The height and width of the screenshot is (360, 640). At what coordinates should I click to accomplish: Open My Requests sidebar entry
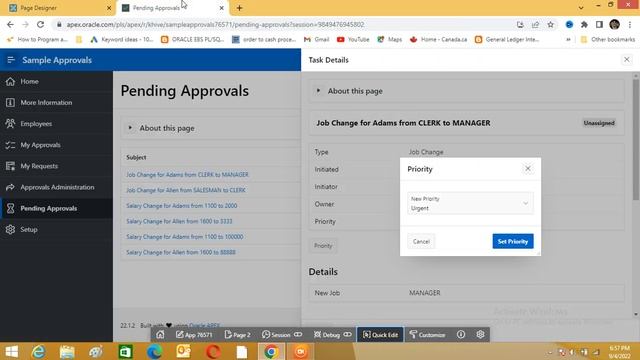pos(56,166)
